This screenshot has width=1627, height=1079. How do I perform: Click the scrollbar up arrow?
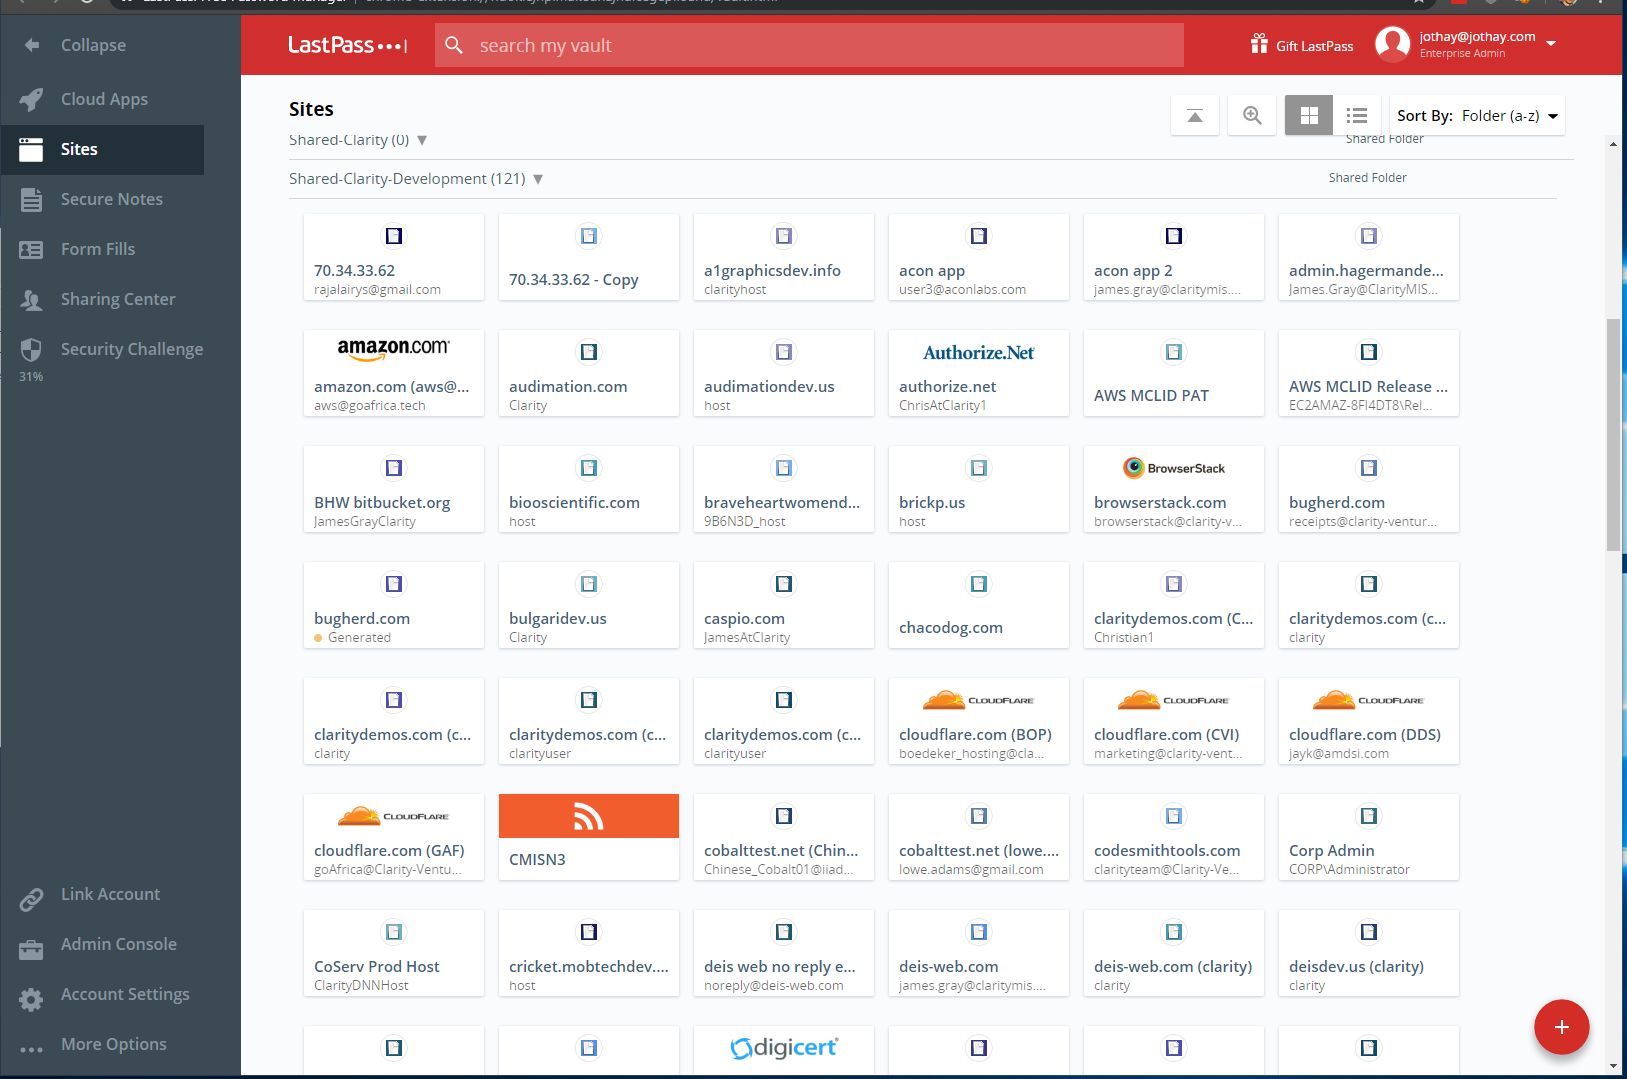click(1613, 144)
